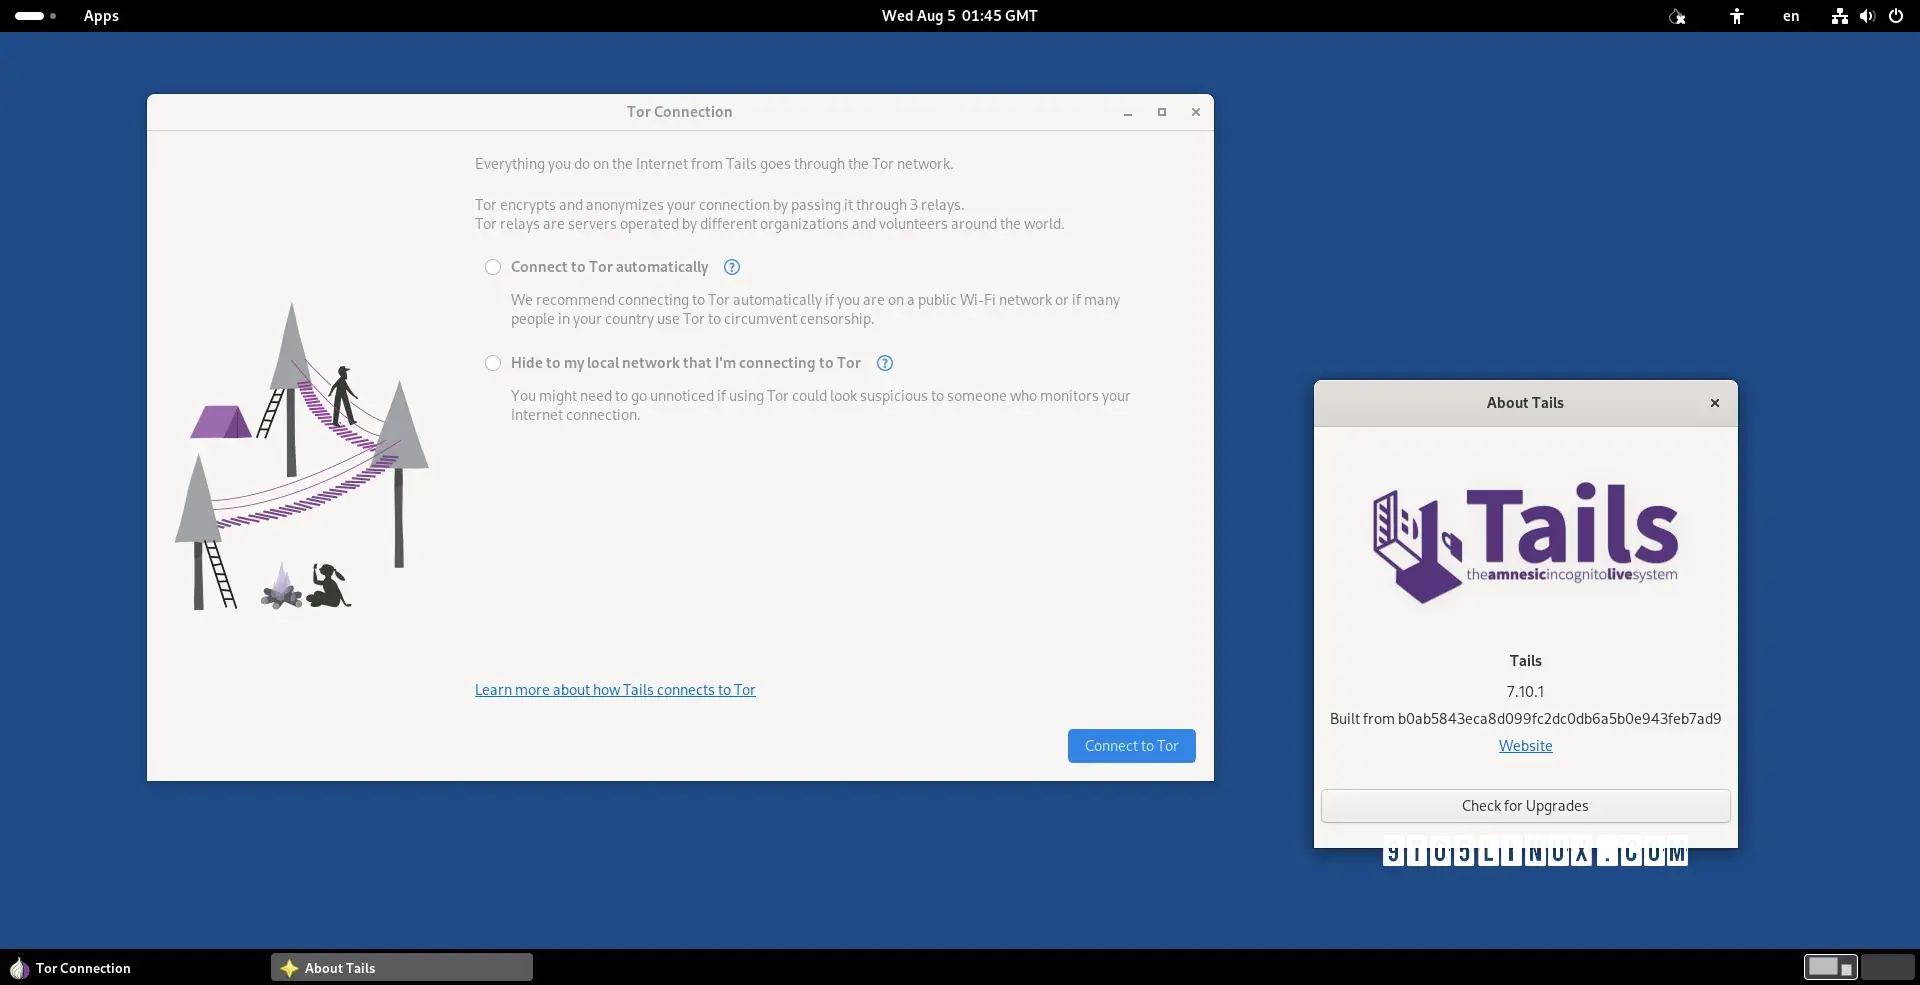Click the rope bridge illustration

click(302, 456)
